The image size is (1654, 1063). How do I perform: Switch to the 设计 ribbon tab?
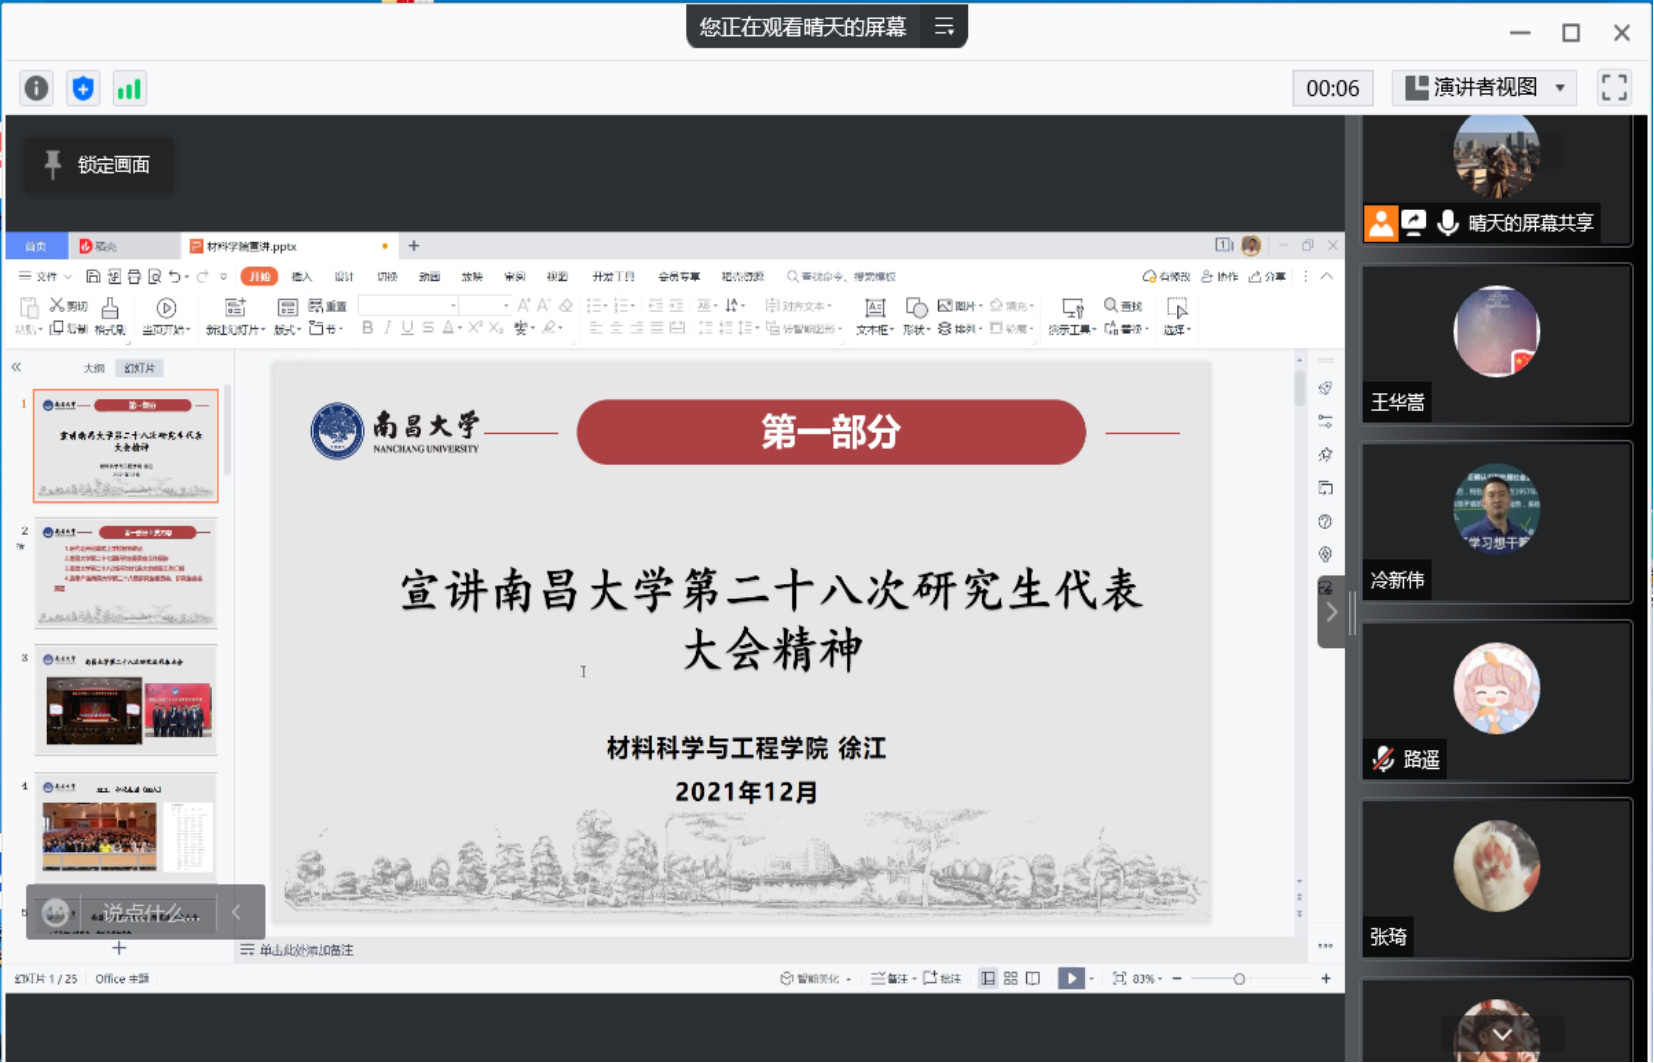[344, 276]
